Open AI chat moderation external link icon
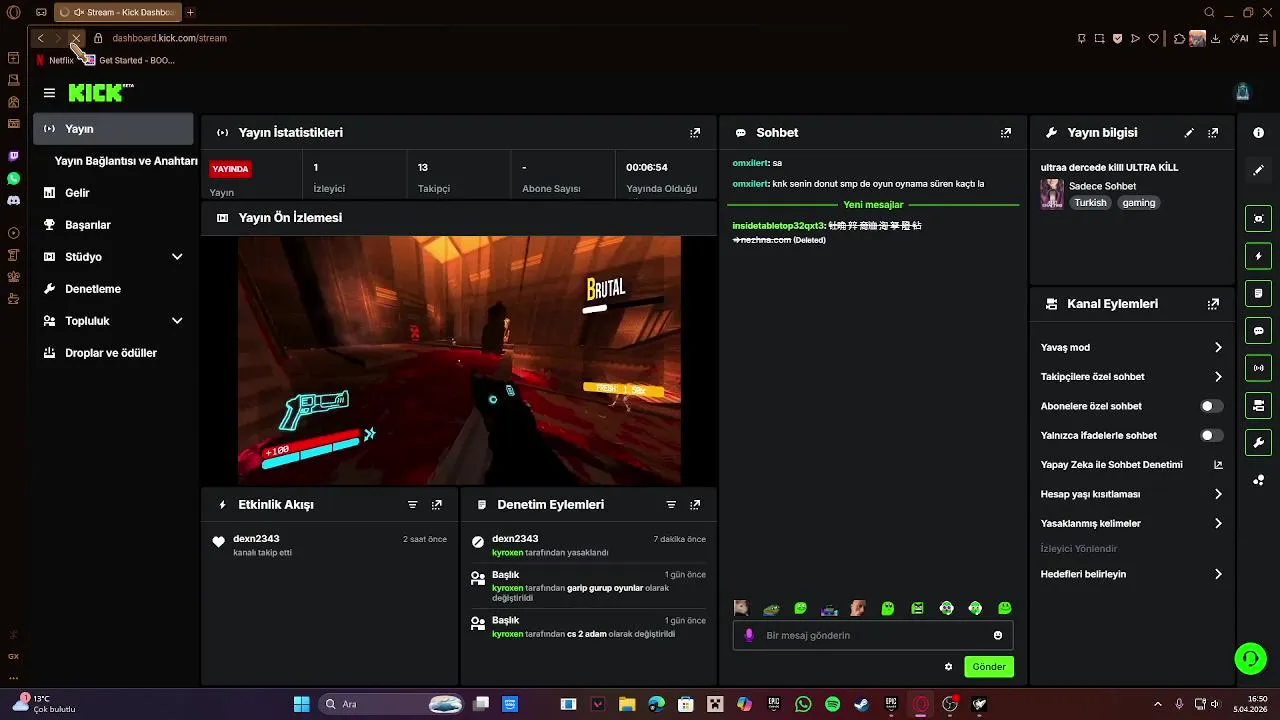The image size is (1280, 720). (1218, 465)
